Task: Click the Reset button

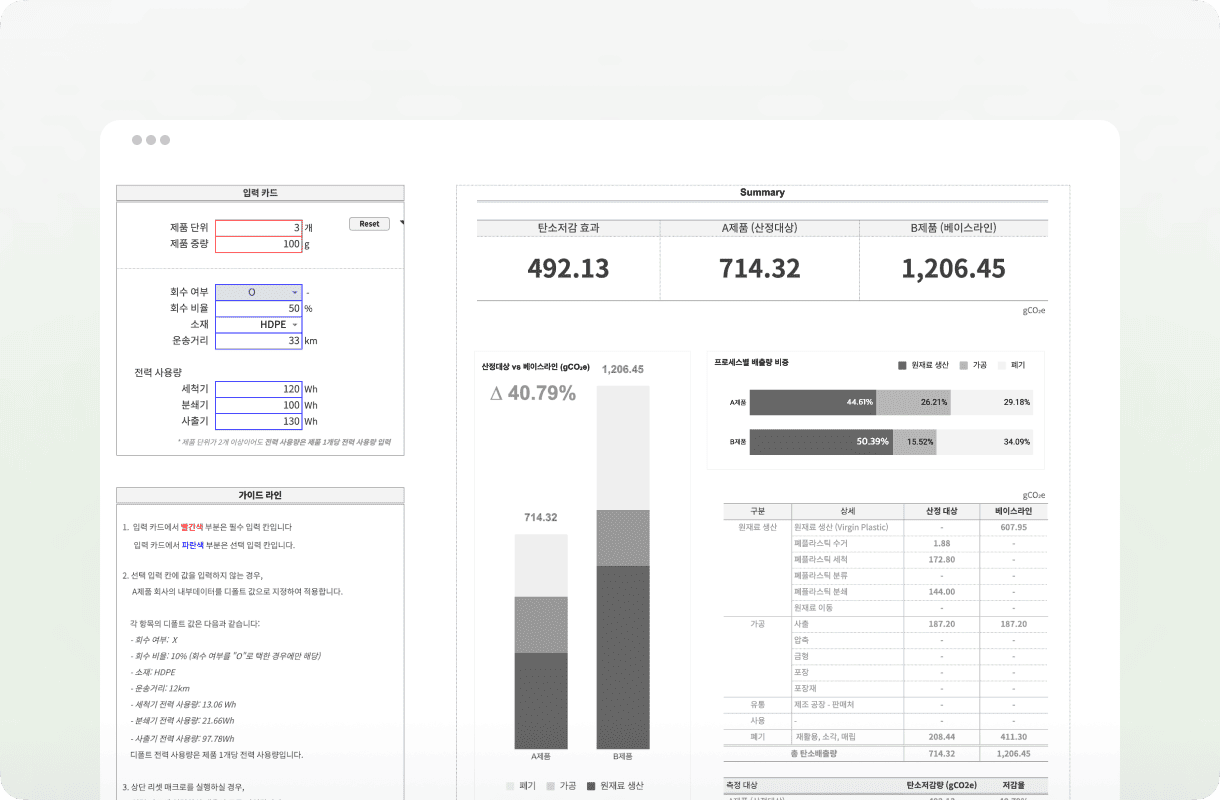Action: pos(369,224)
